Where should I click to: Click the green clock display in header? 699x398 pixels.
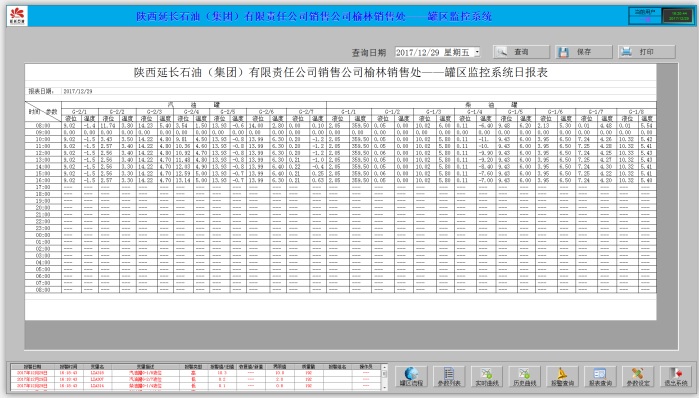[678, 16]
